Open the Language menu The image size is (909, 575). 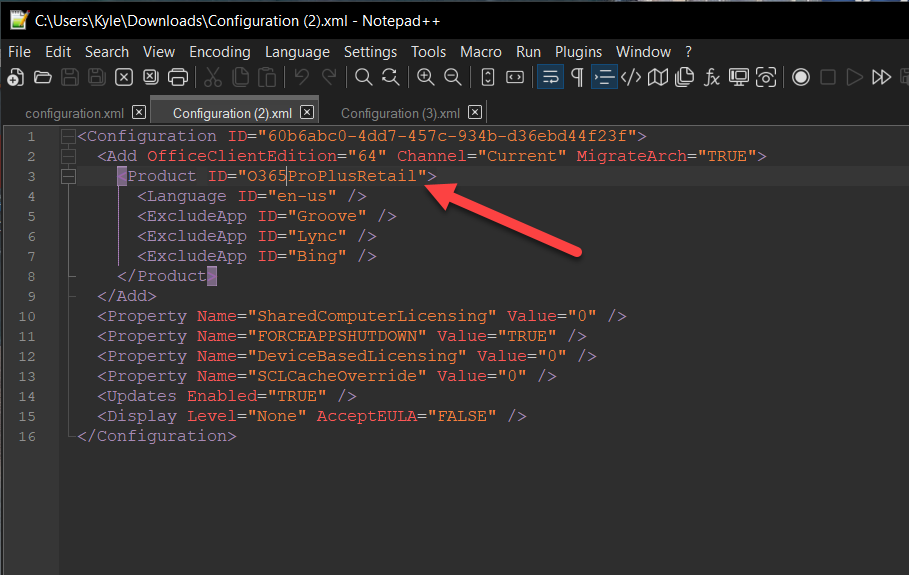click(x=297, y=52)
